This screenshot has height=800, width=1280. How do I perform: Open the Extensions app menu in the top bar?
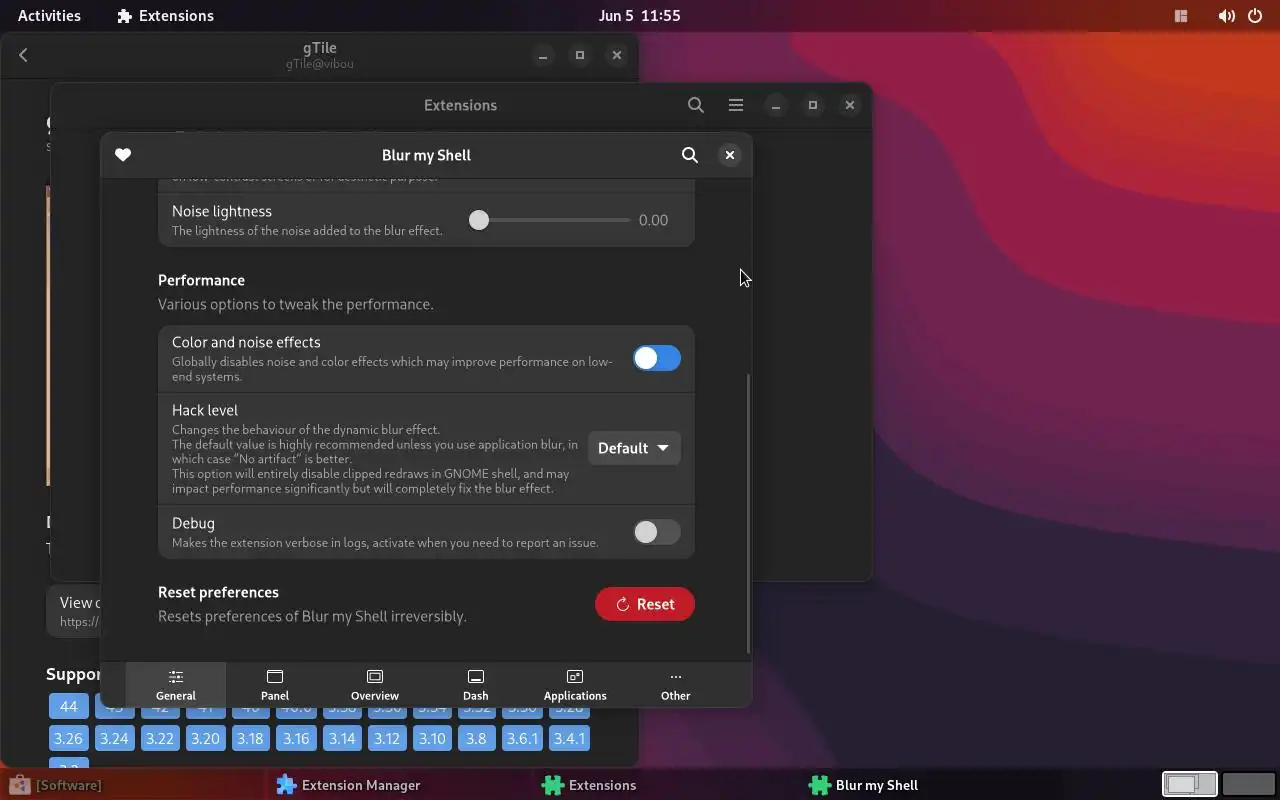[165, 16]
